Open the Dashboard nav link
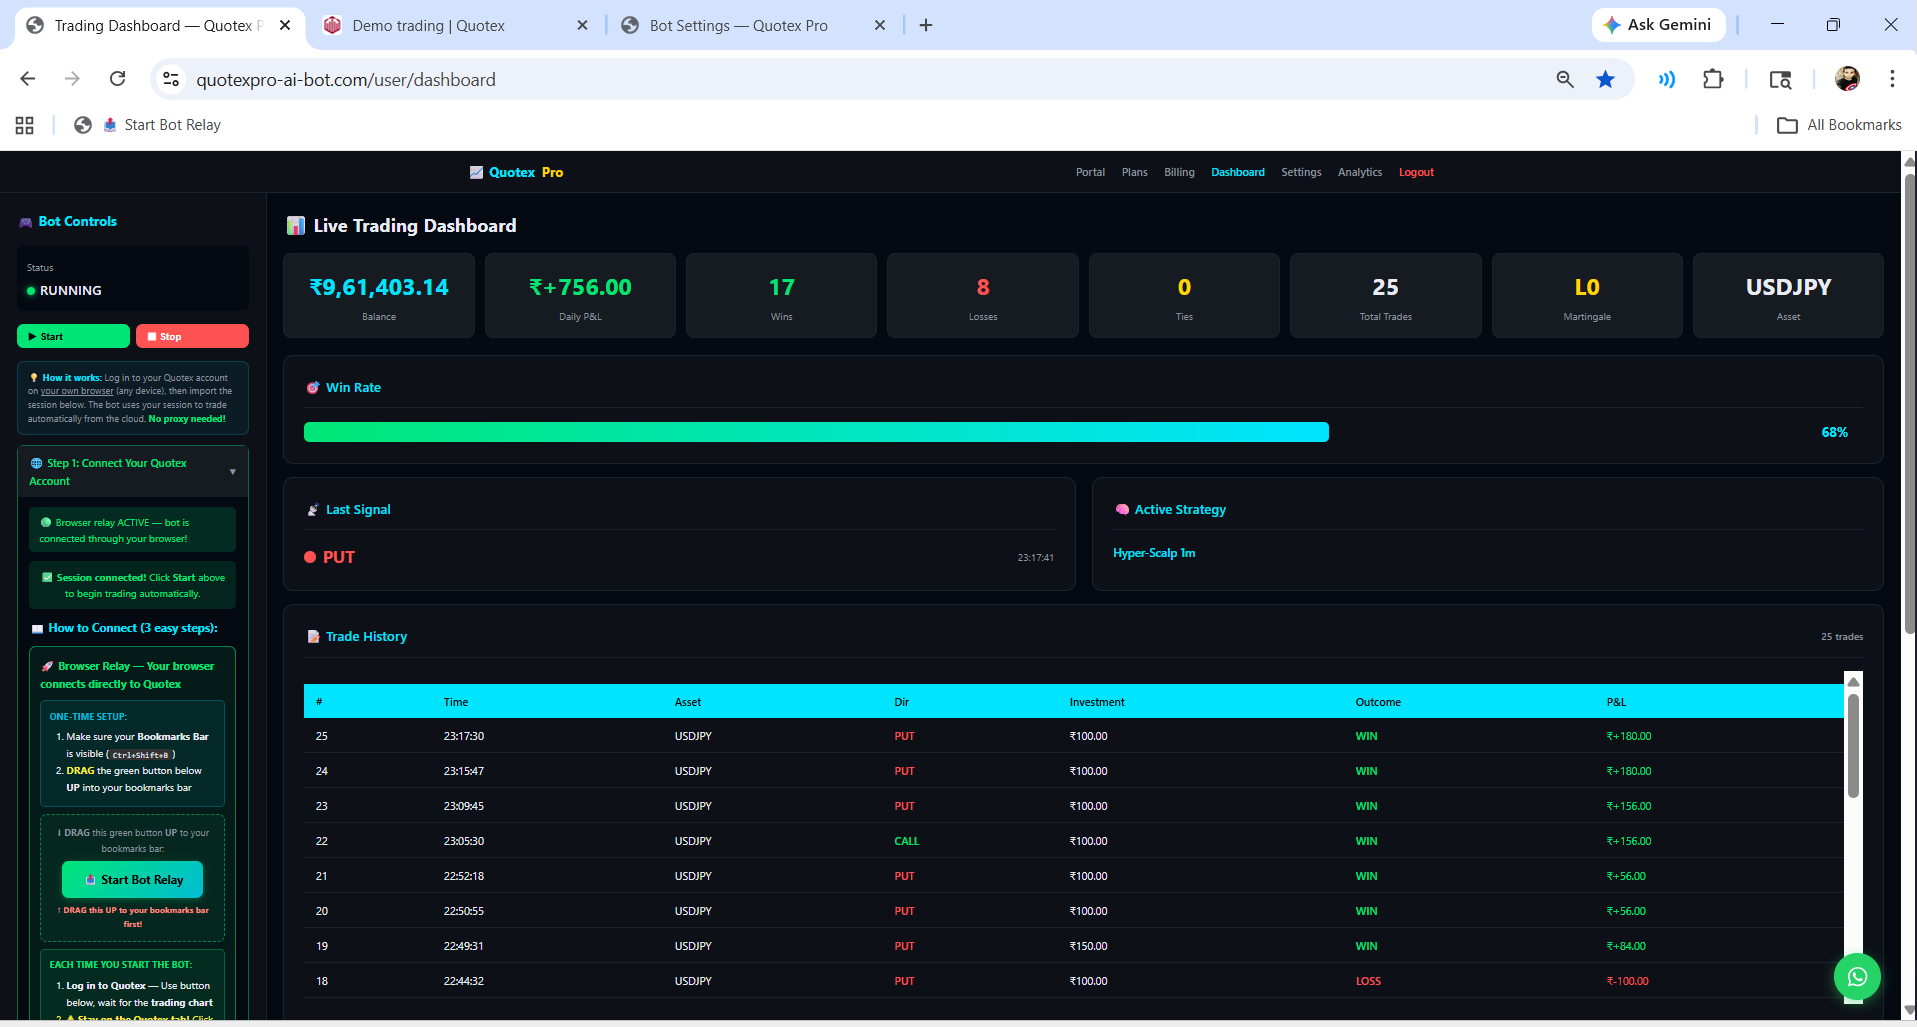 [x=1238, y=172]
